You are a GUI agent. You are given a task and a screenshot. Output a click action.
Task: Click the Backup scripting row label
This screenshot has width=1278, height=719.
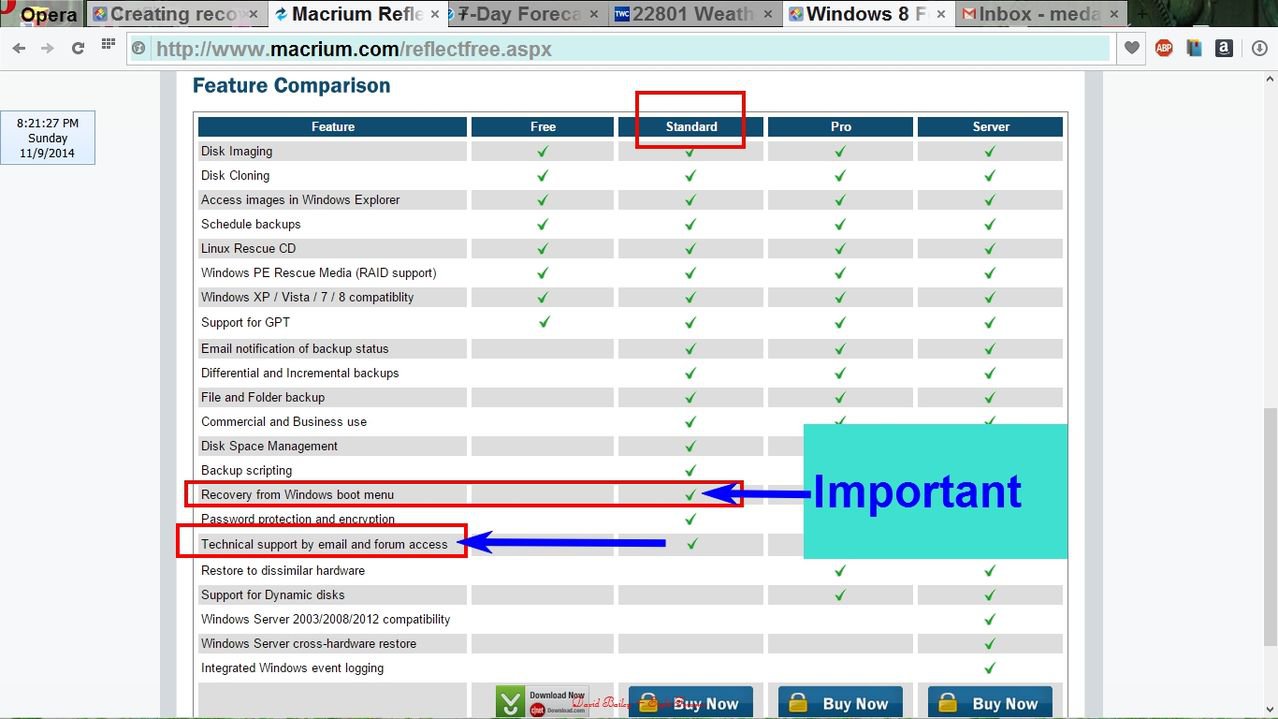tap(247, 470)
